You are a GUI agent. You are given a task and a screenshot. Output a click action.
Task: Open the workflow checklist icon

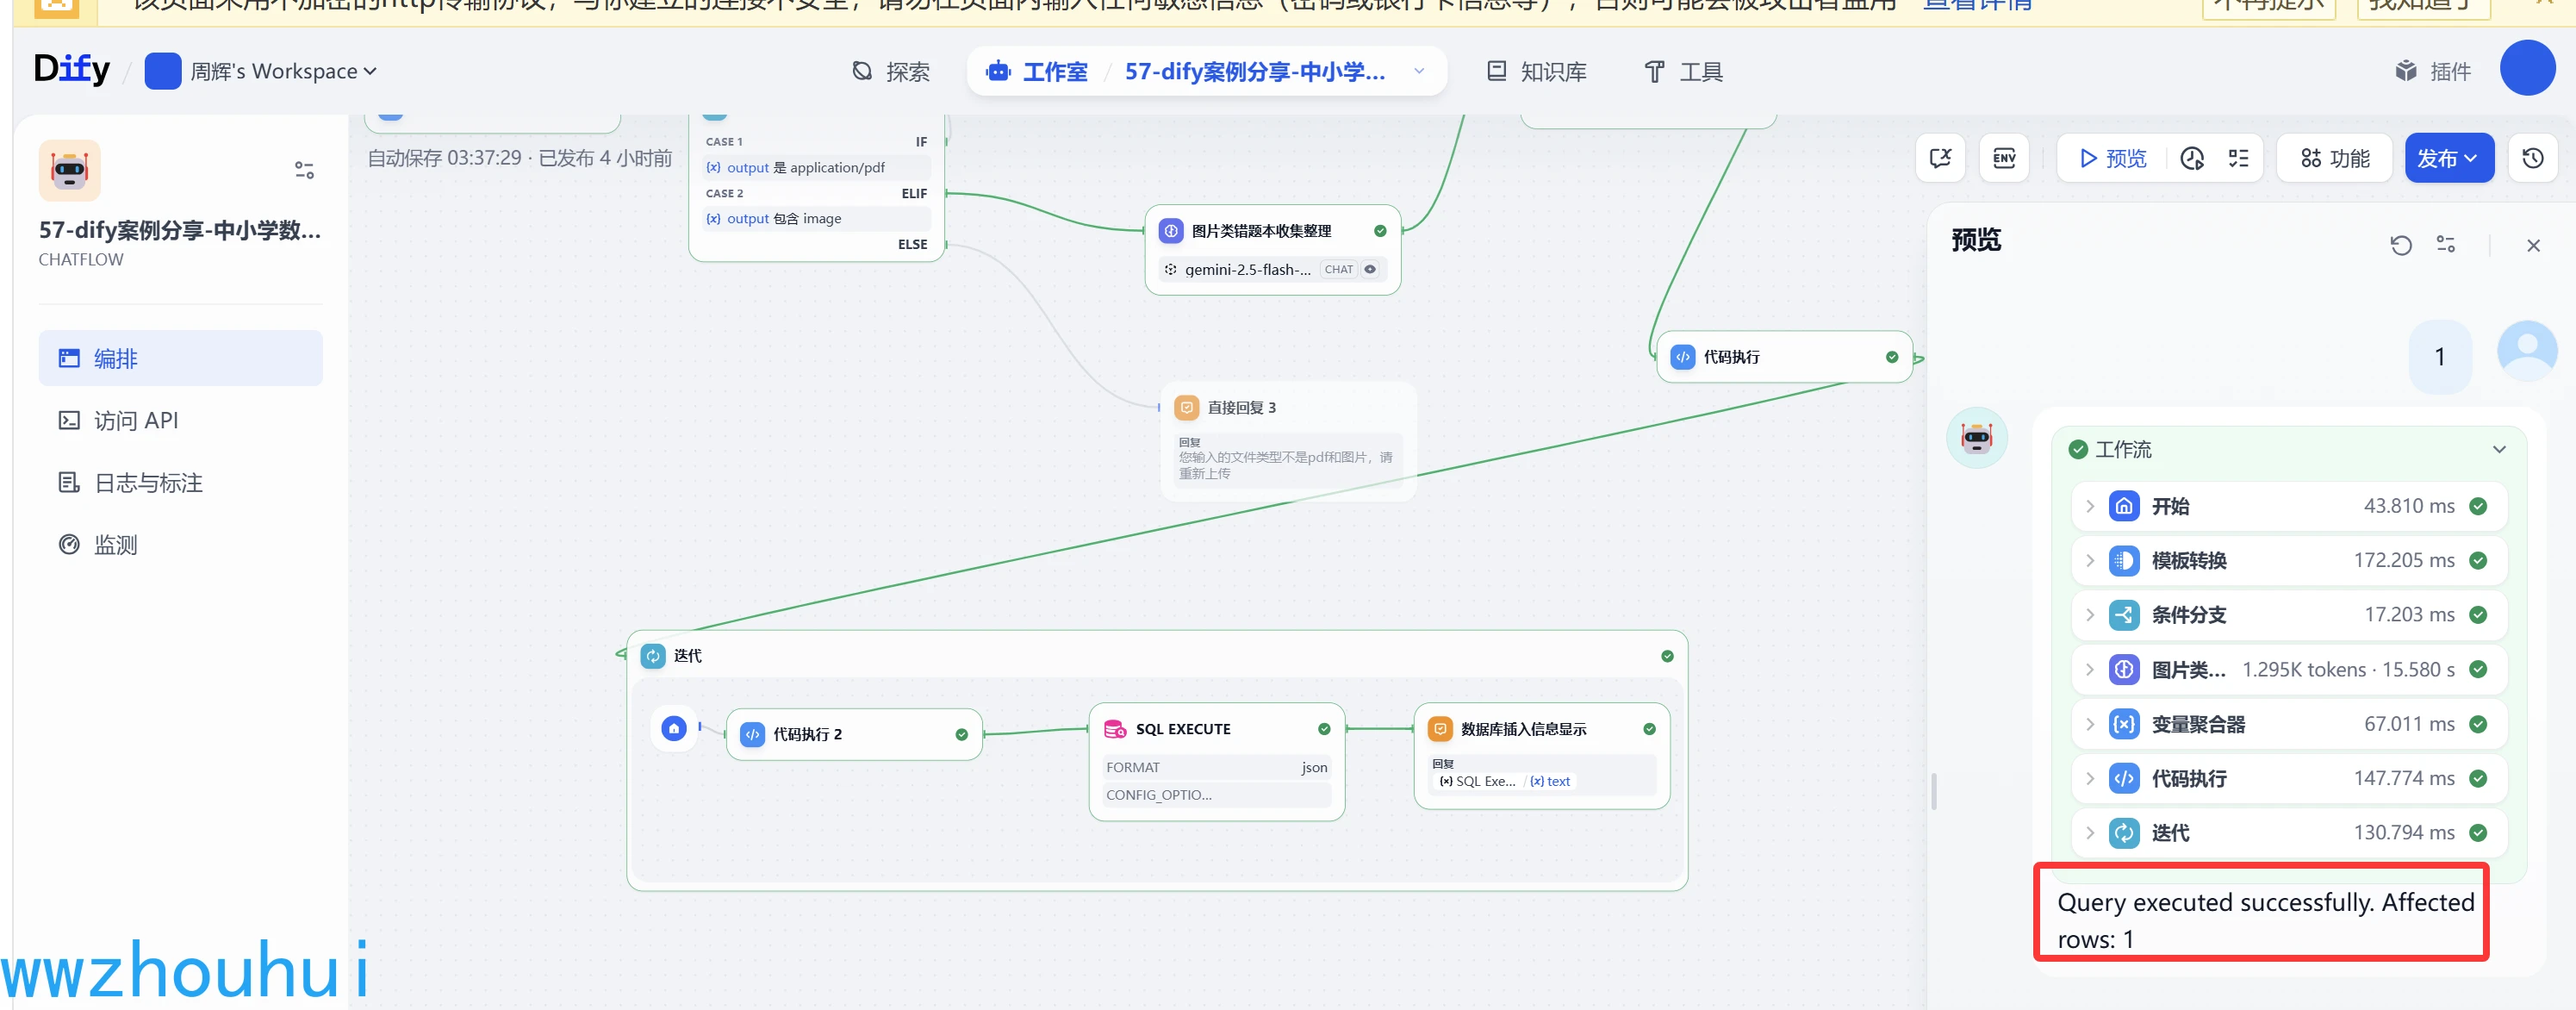click(x=2238, y=158)
